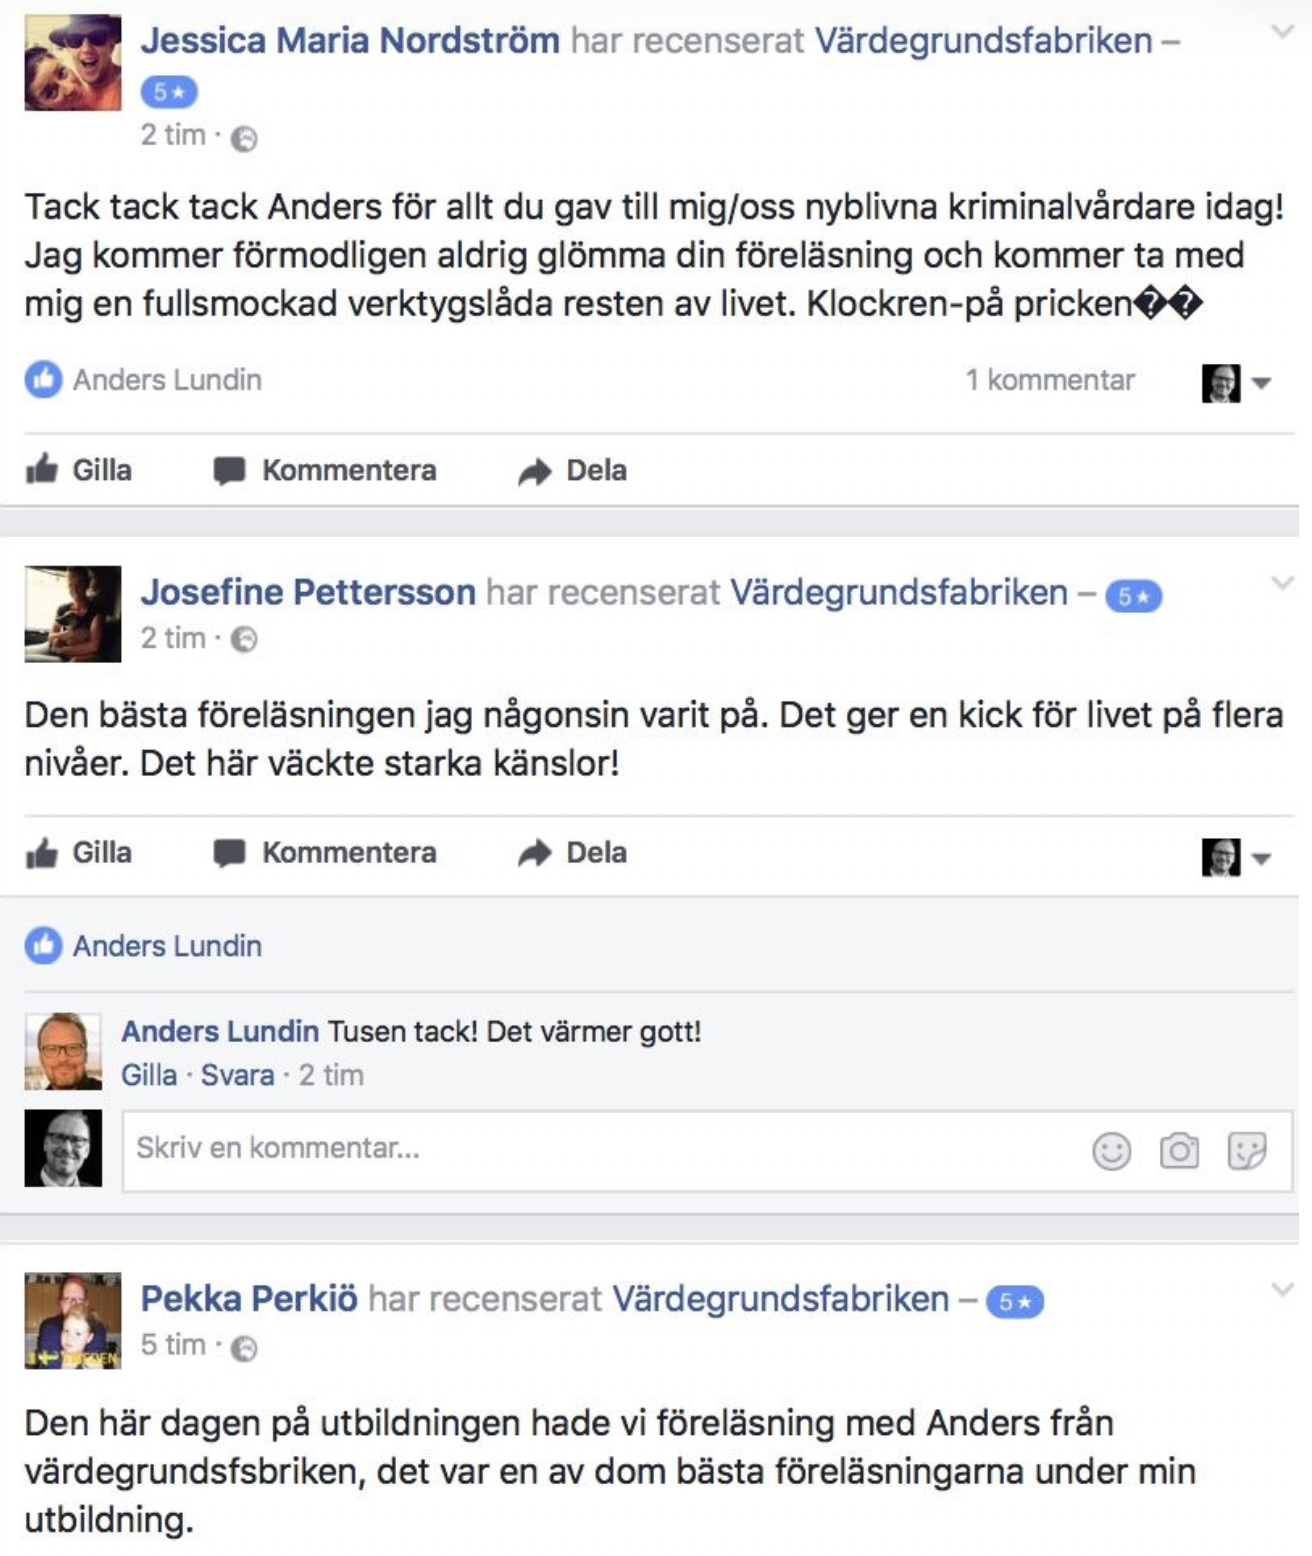Viewport: 1312px width, 1556px height.
Task: Share Jessica's review with Dela
Action: tap(573, 470)
